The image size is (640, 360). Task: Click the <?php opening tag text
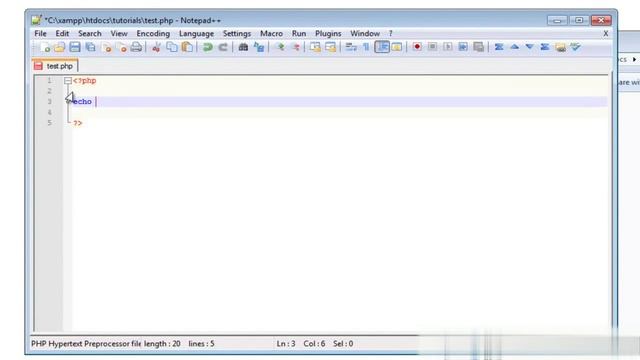click(84, 81)
